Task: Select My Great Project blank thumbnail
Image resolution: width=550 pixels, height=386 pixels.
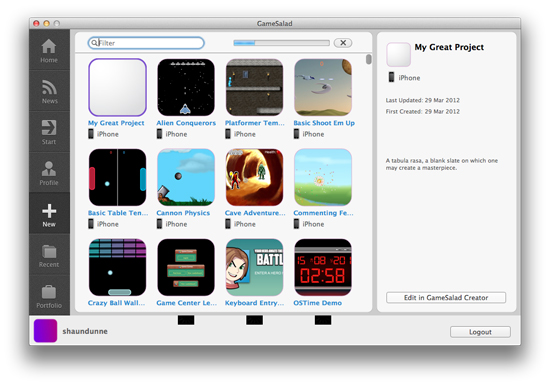Action: pyautogui.click(x=118, y=87)
